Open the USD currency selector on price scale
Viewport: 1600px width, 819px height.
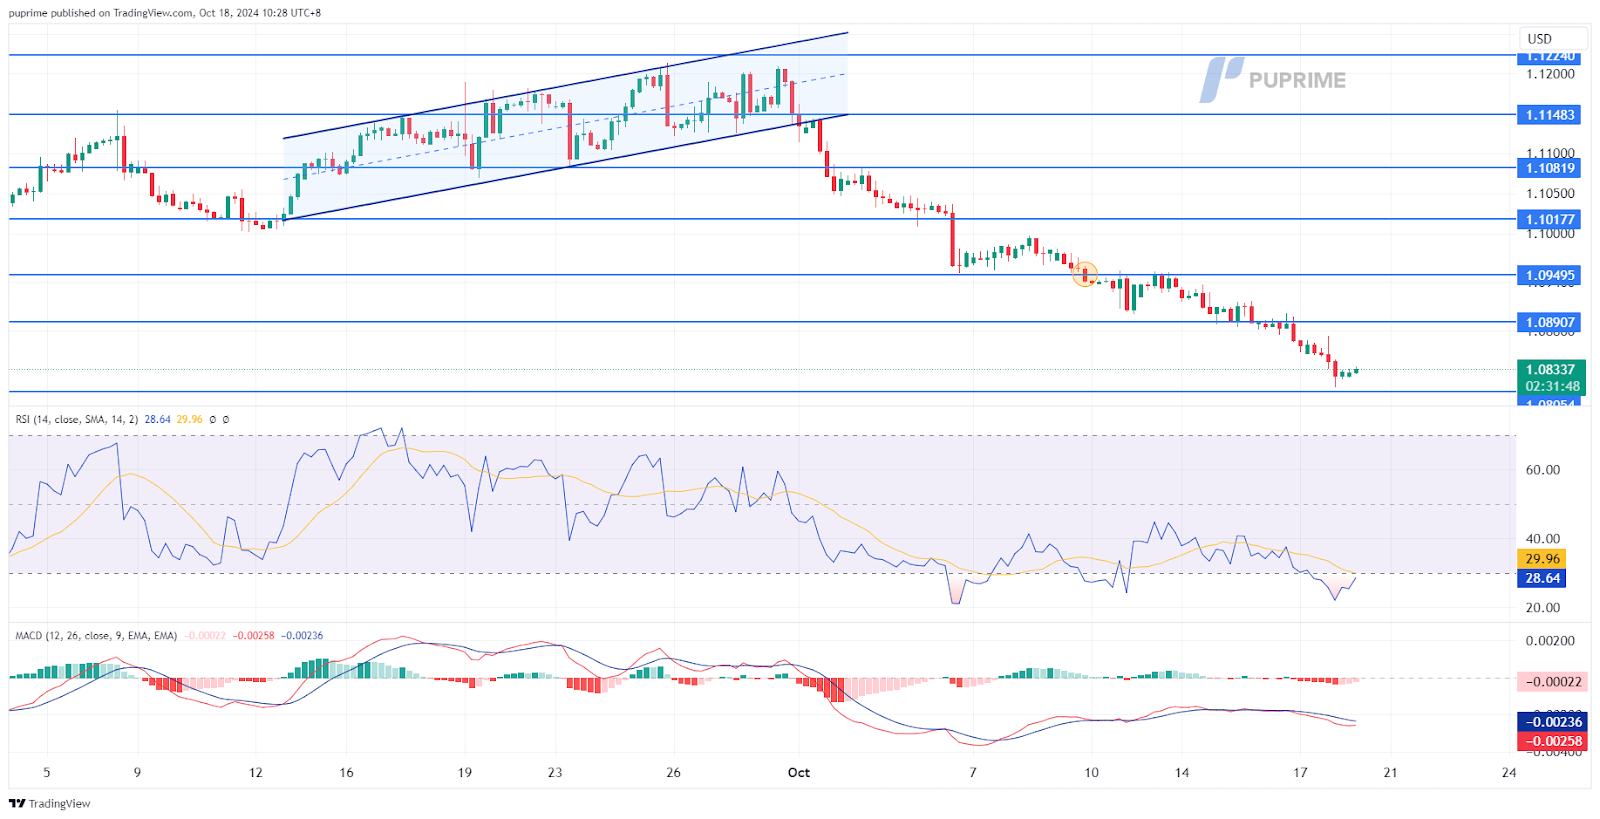[1553, 39]
